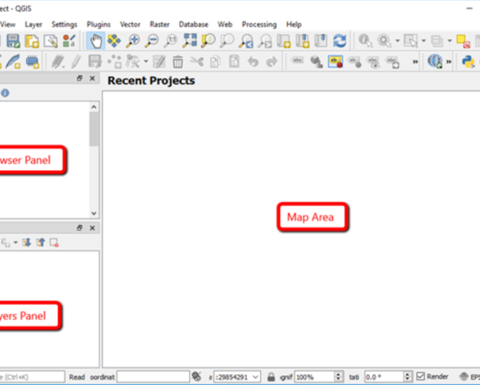Image resolution: width=480 pixels, height=385 pixels.
Task: Click Zoom Full extent icon
Action: pos(190,41)
